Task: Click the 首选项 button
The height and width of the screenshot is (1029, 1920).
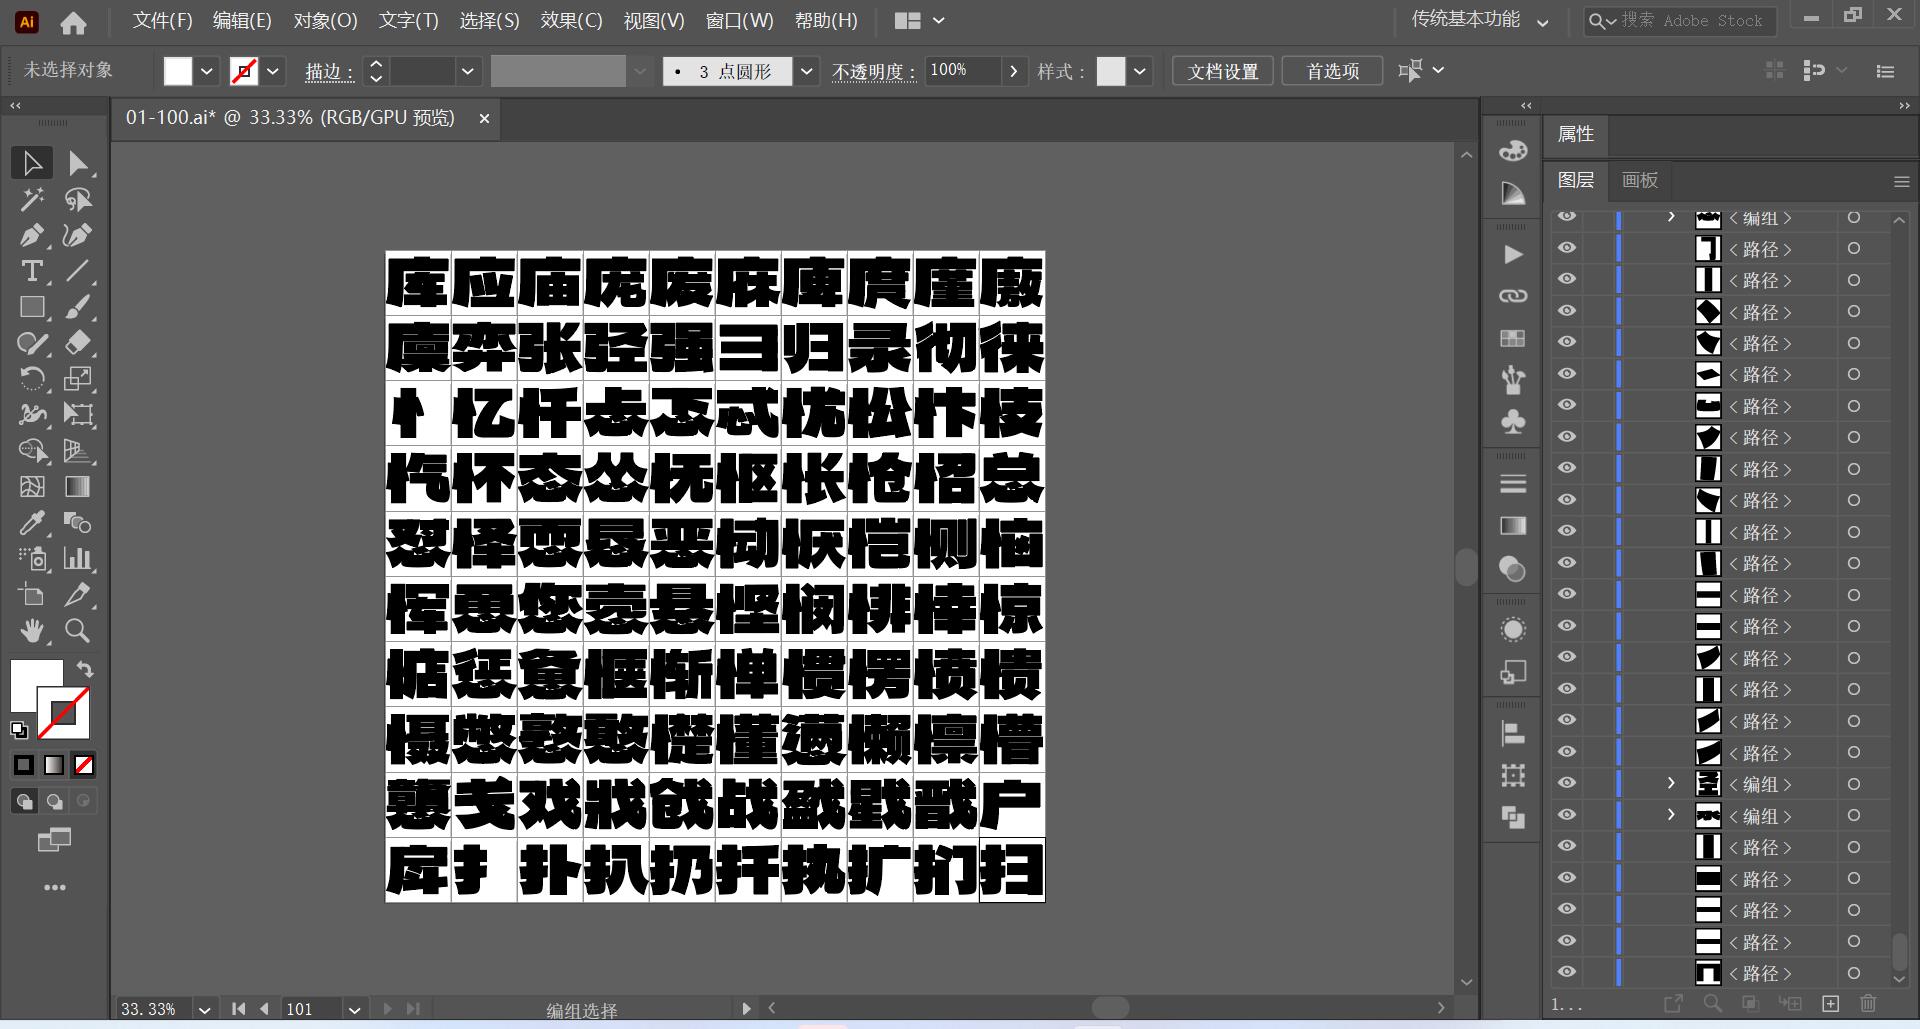Action: tap(1332, 71)
